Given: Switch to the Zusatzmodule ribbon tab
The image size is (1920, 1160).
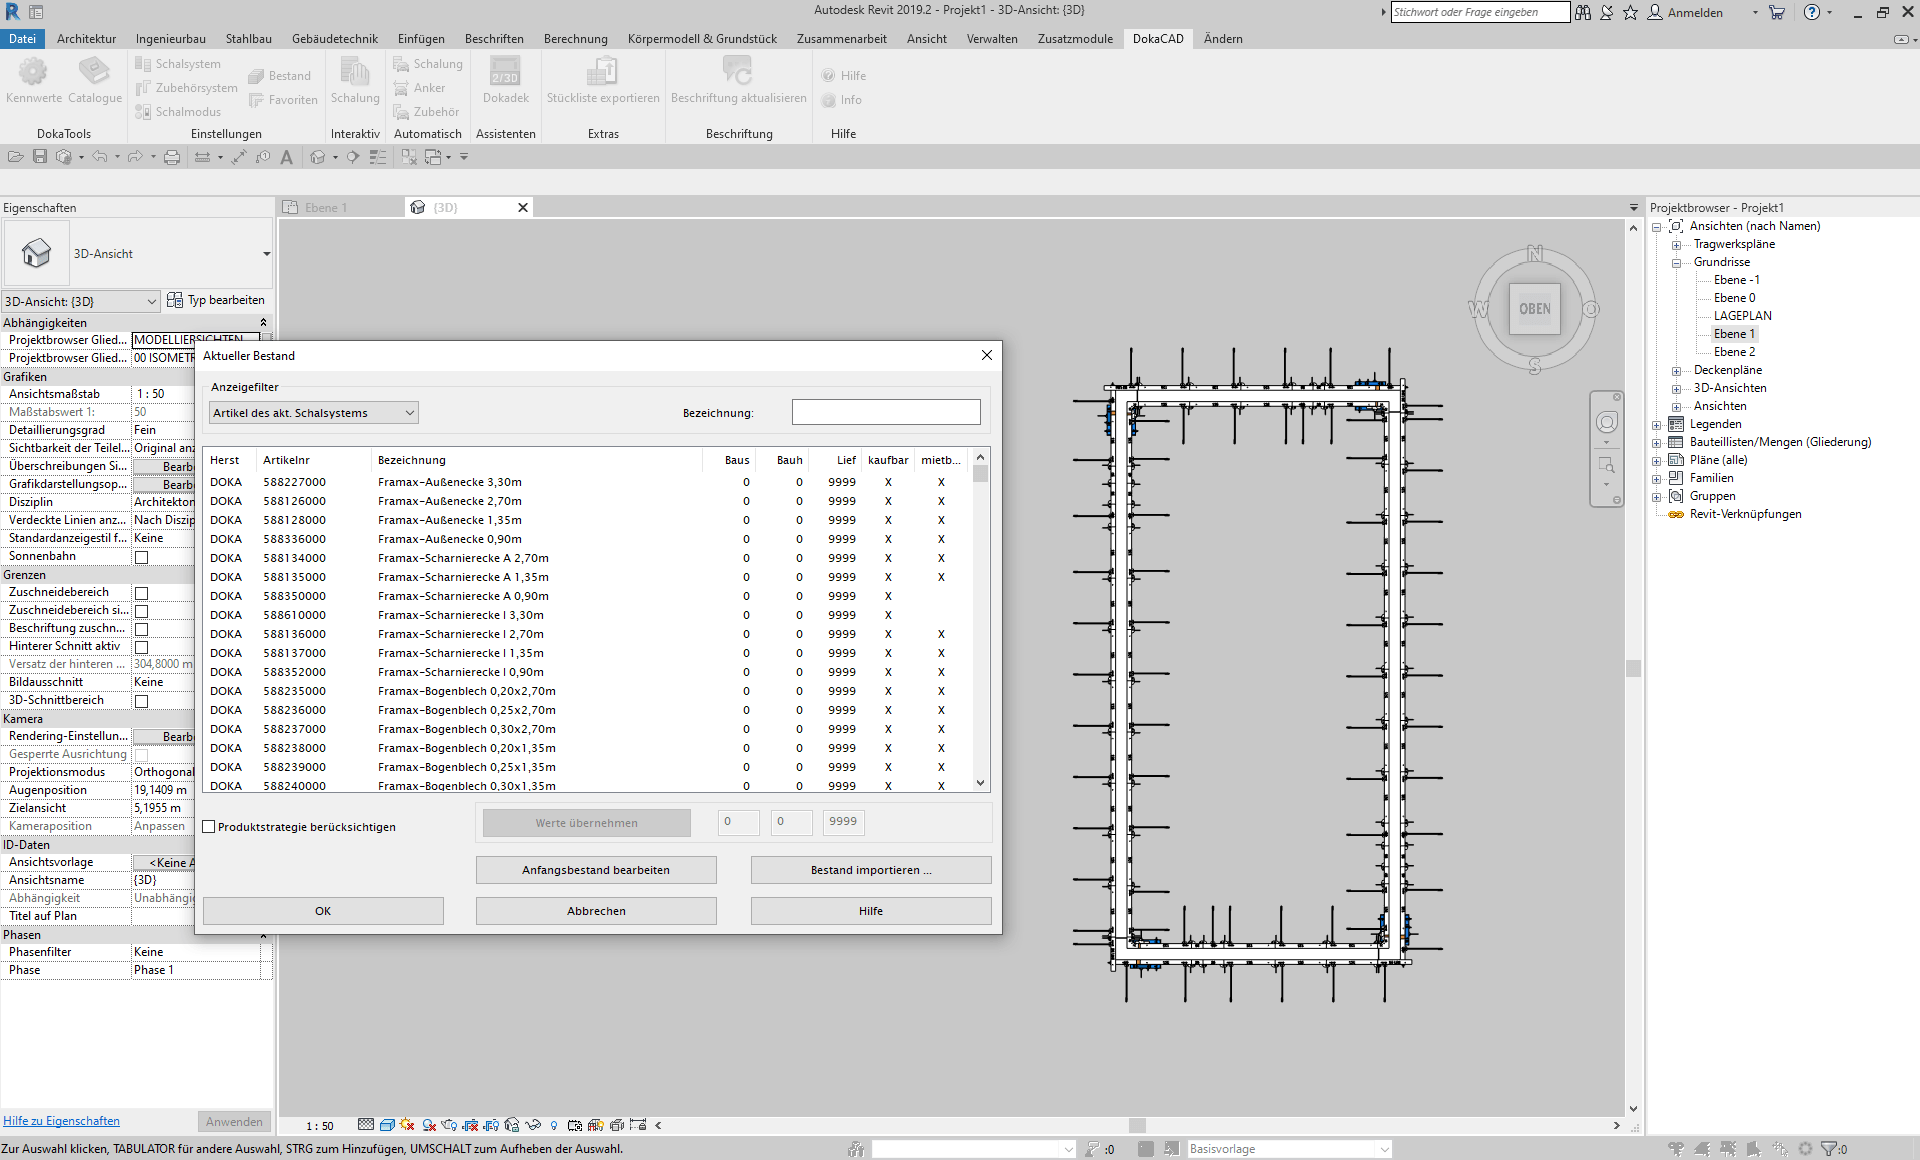Looking at the screenshot, I should 1074,39.
